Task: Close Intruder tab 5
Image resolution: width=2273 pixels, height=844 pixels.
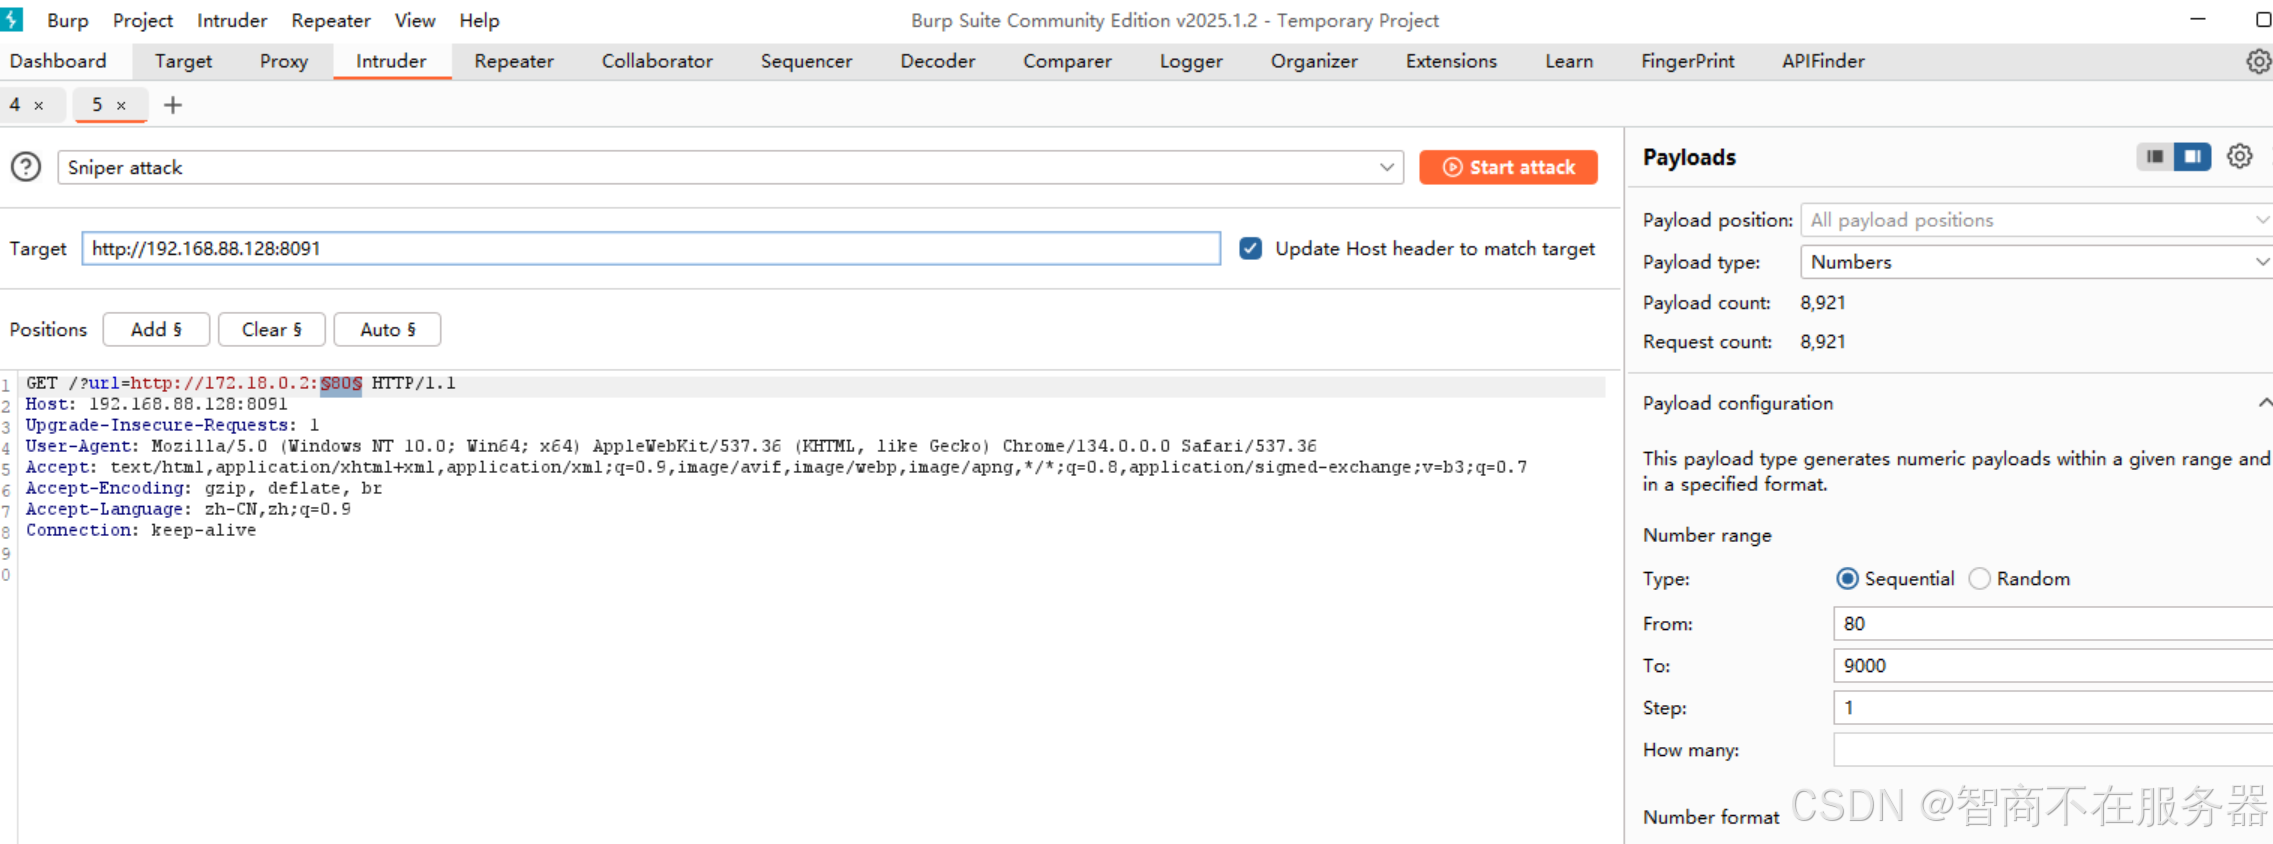Action: 121,105
